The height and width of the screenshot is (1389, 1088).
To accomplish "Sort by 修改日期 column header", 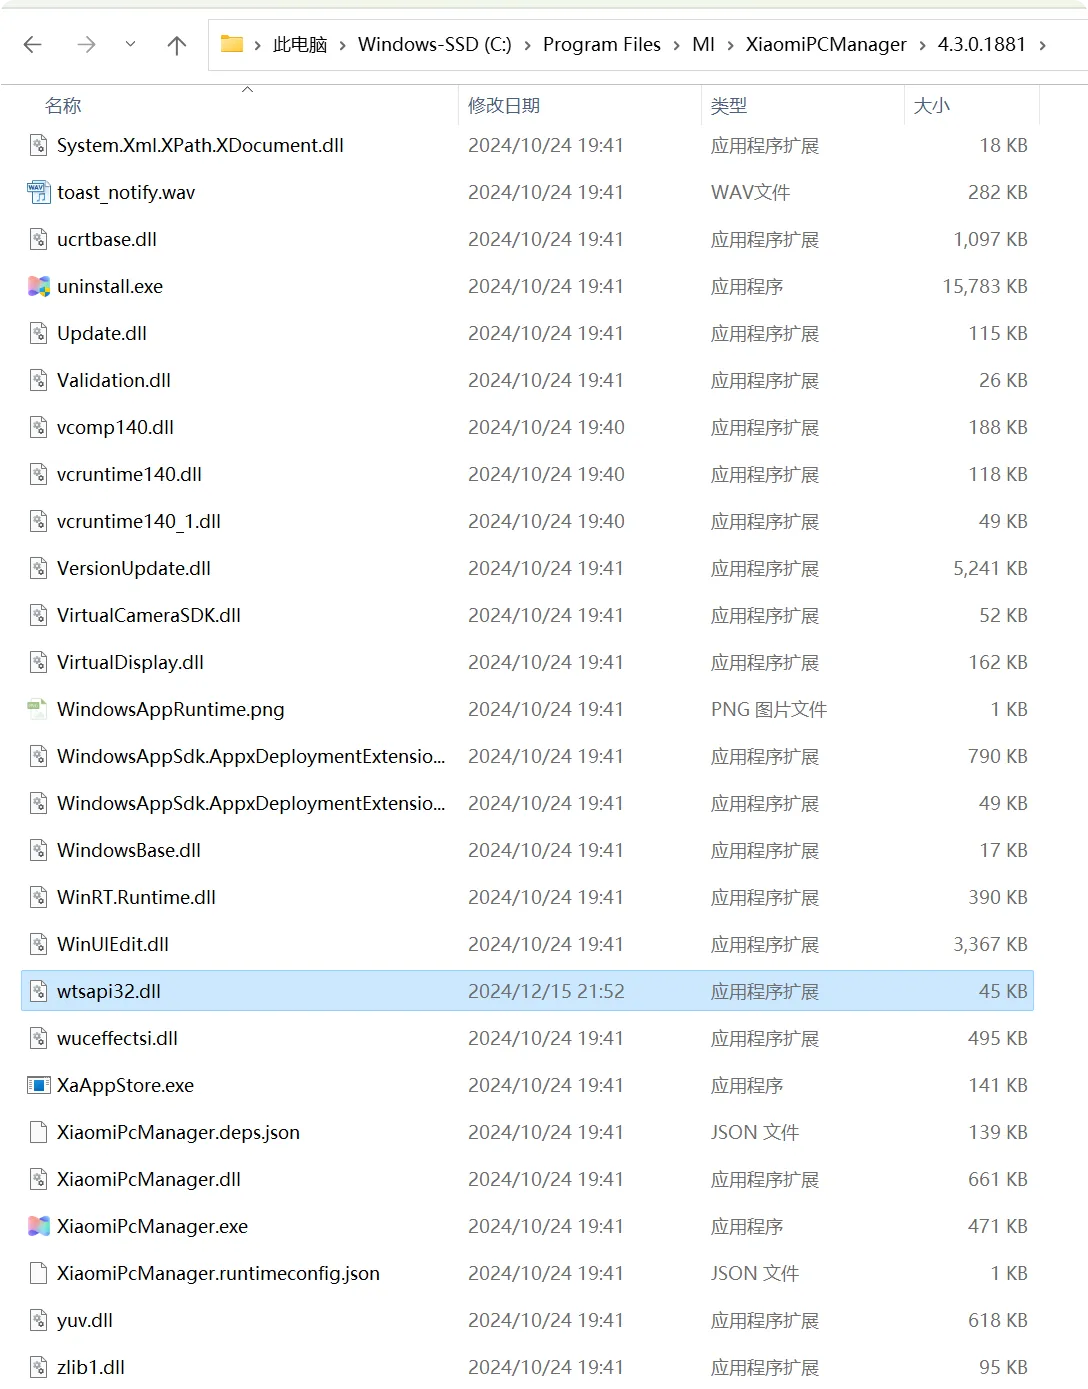I will coord(504,106).
